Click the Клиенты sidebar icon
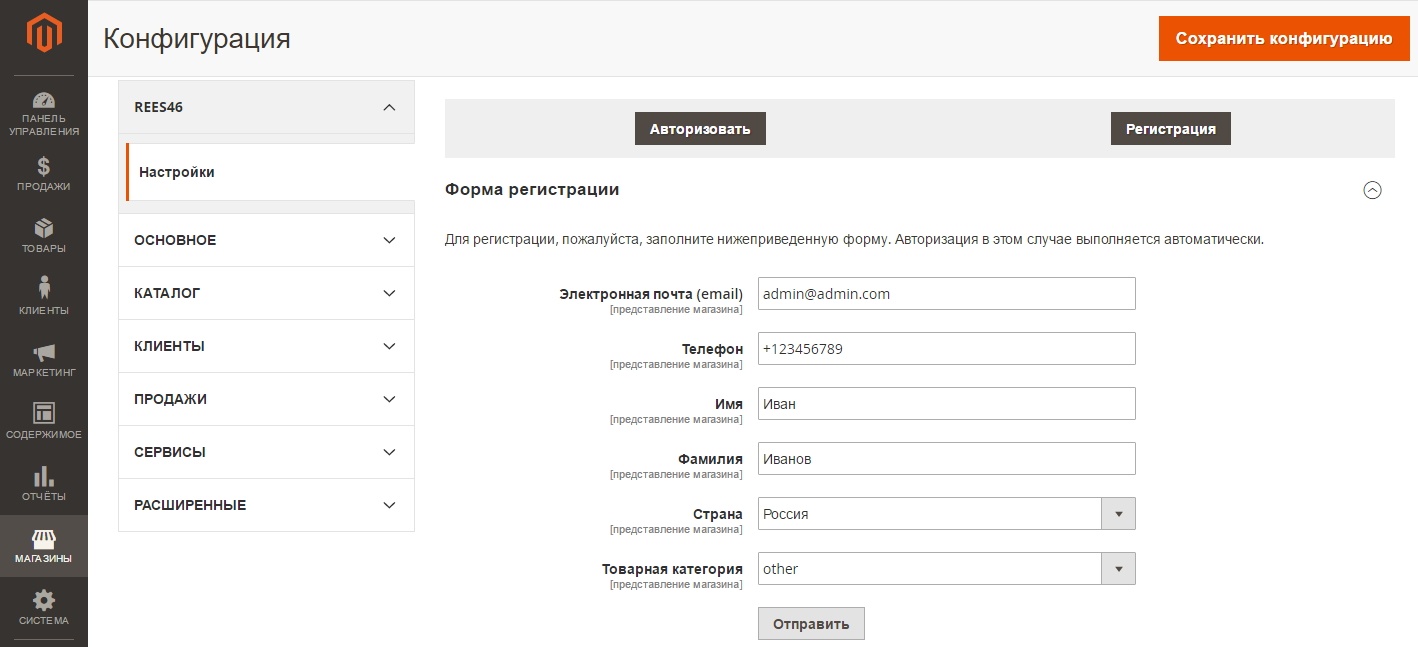 coord(43,288)
